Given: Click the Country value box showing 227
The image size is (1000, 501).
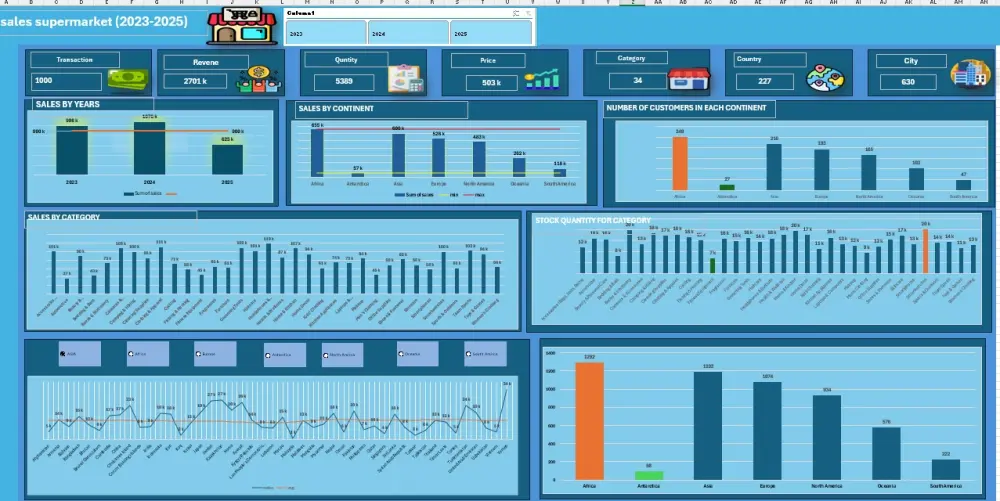Looking at the screenshot, I should (x=765, y=82).
